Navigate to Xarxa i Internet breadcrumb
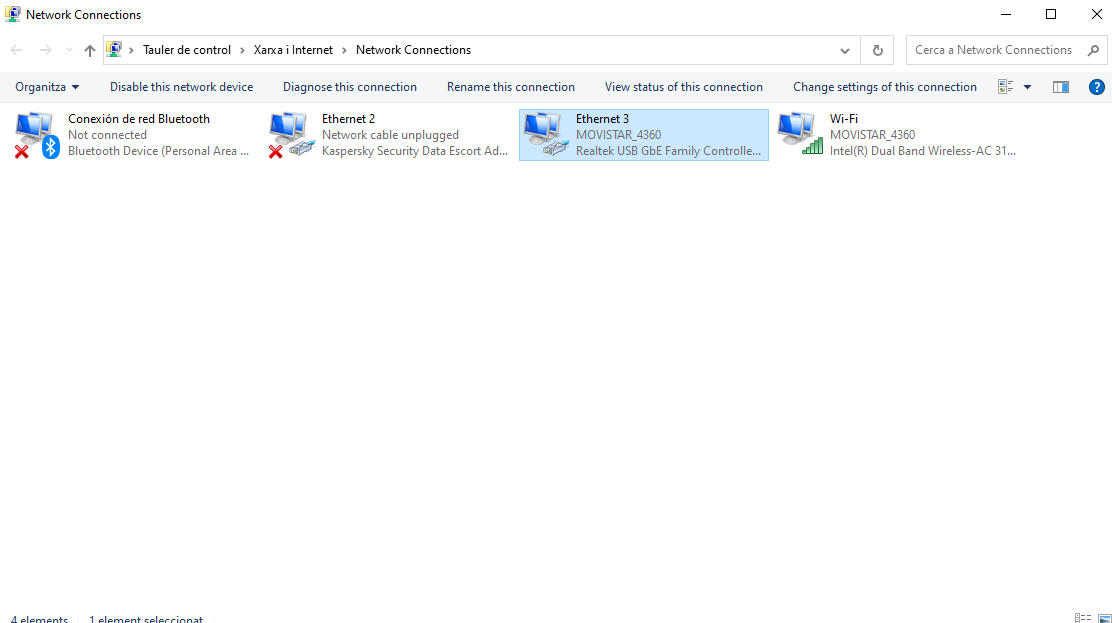 pyautogui.click(x=293, y=50)
